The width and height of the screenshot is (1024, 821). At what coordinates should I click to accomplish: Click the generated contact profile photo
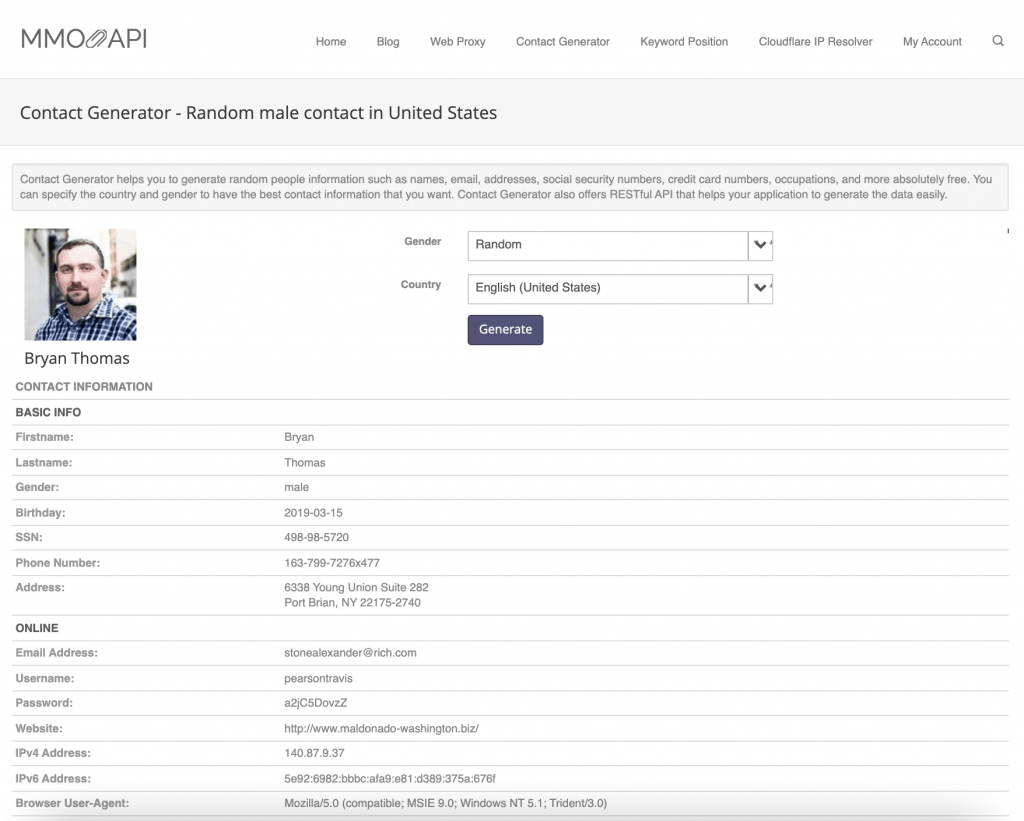tap(80, 285)
